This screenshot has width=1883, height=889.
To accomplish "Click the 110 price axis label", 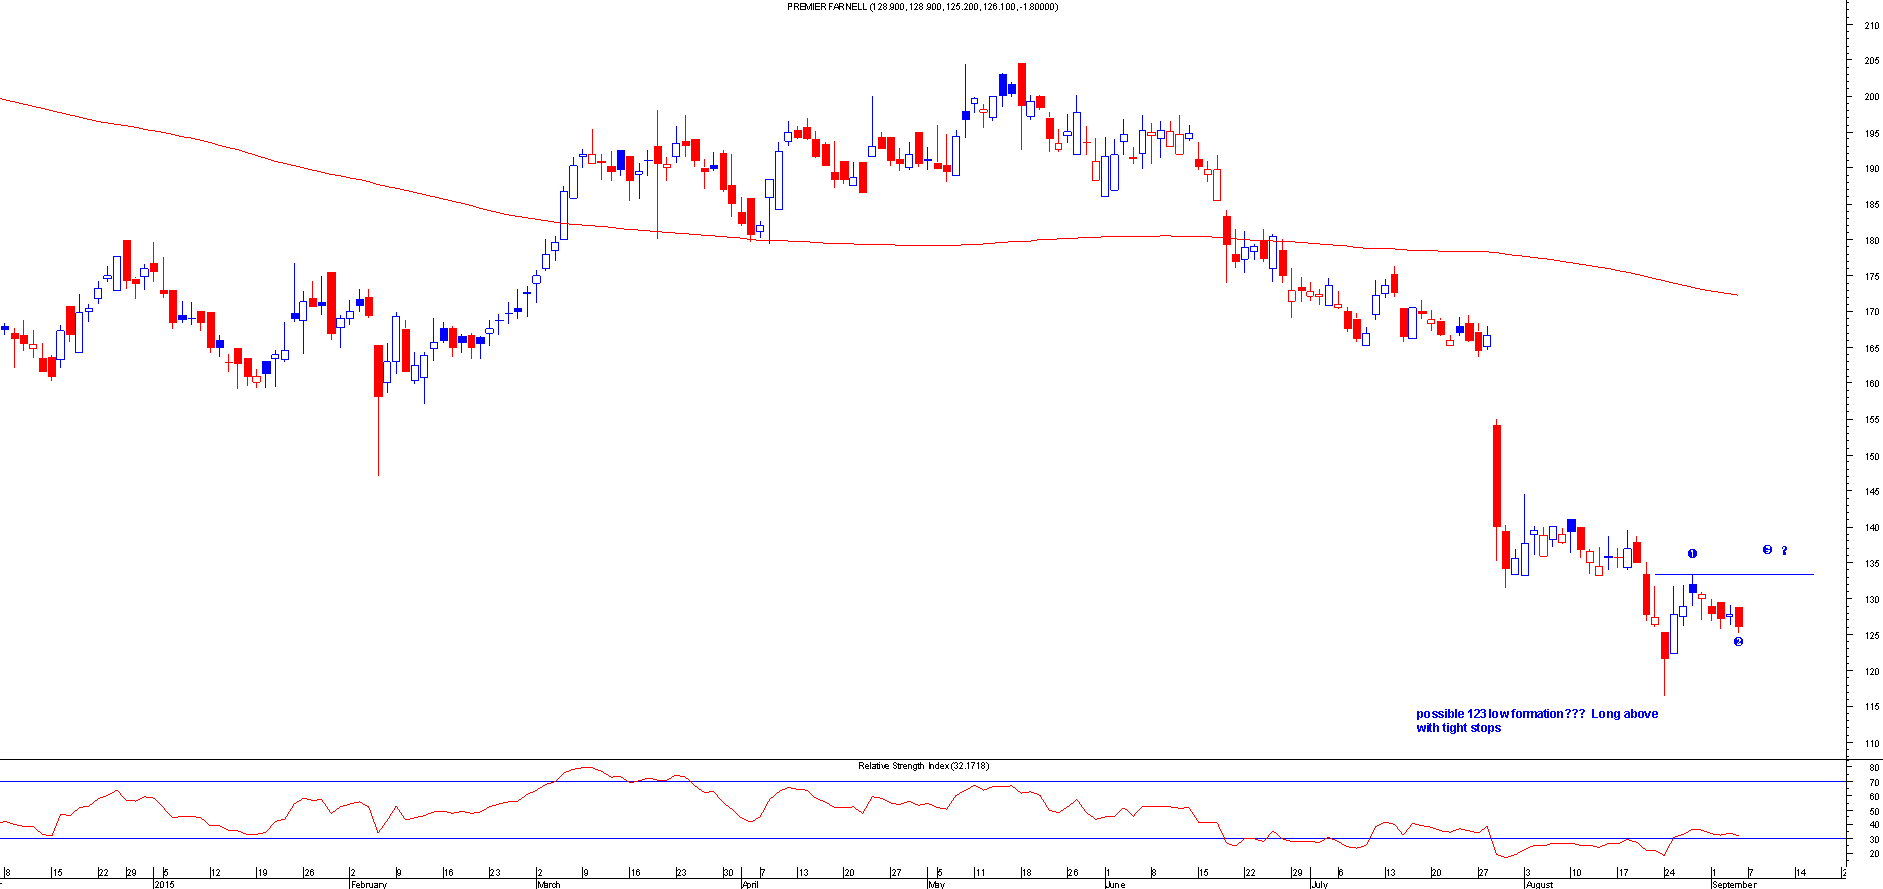I will click(1870, 743).
